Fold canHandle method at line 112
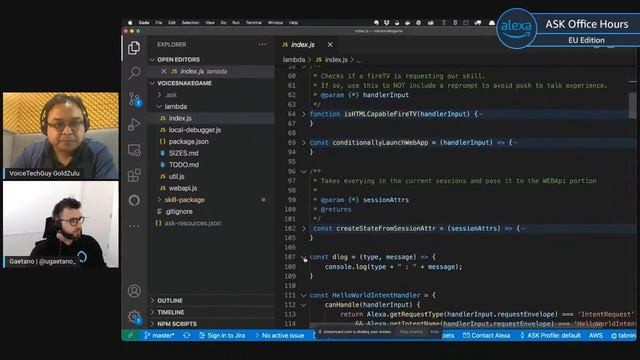This screenshot has width=640, height=360. pyautogui.click(x=304, y=305)
